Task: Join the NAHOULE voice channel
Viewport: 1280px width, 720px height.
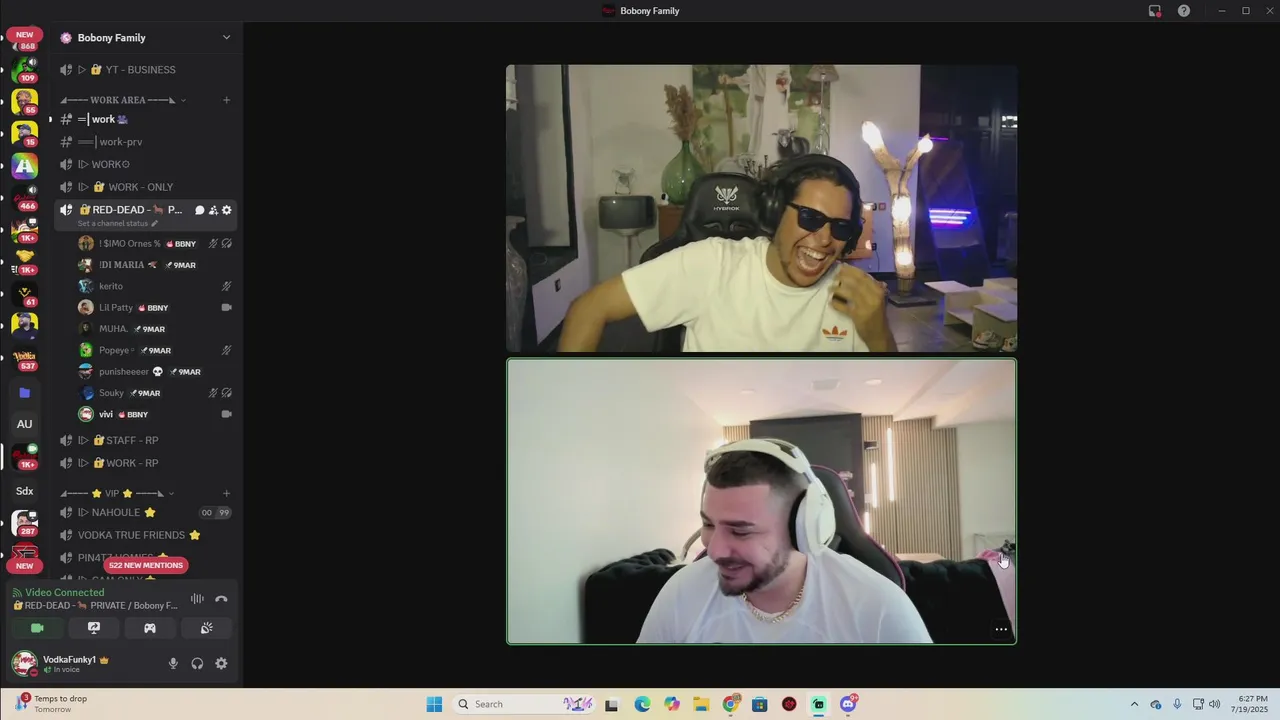Action: point(145,512)
